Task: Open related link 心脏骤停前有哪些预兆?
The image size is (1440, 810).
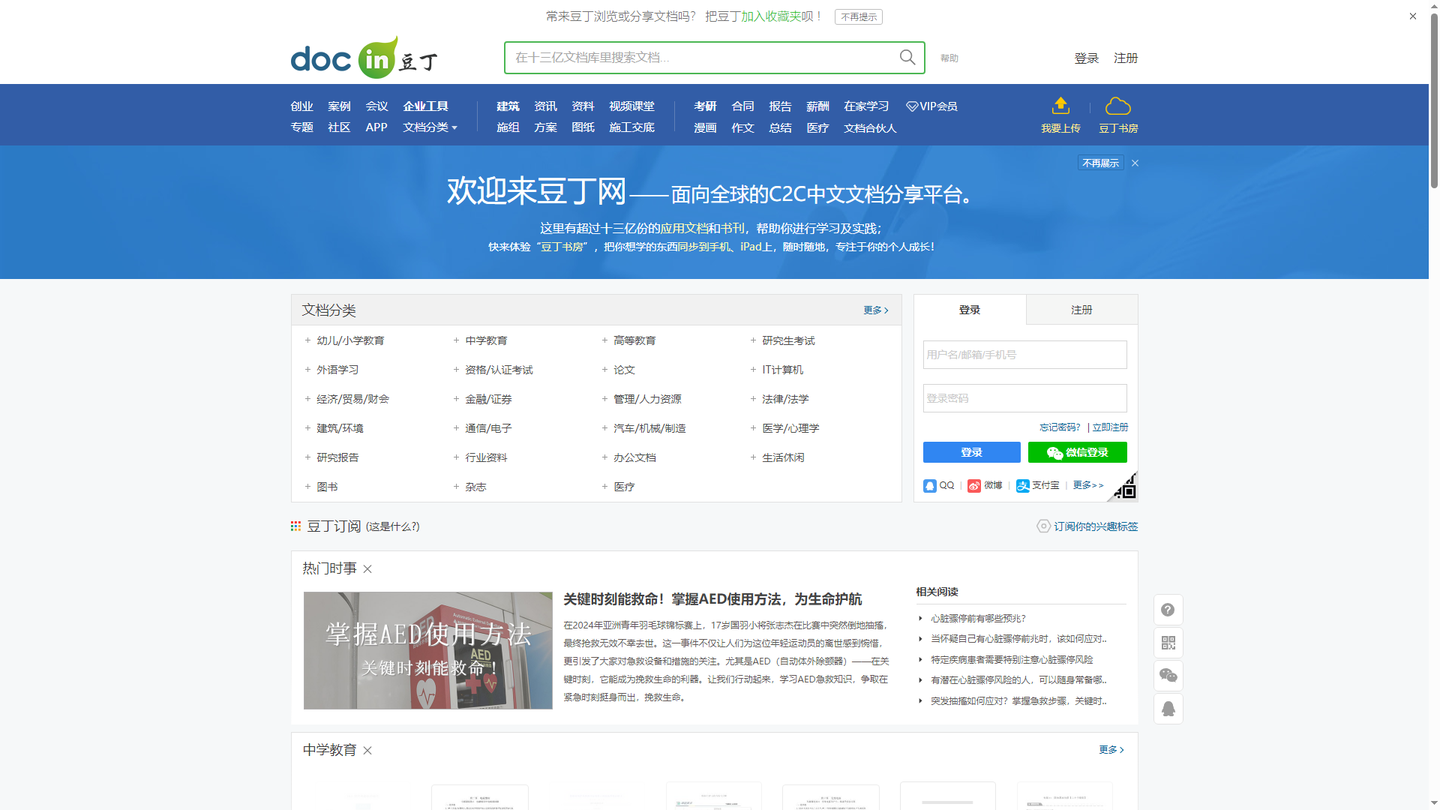Action: (978, 619)
